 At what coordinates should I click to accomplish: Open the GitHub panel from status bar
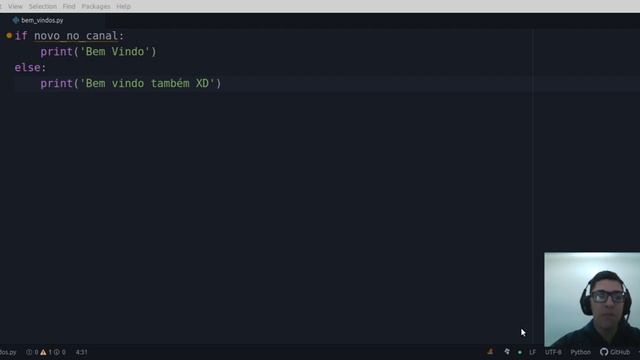(615, 352)
